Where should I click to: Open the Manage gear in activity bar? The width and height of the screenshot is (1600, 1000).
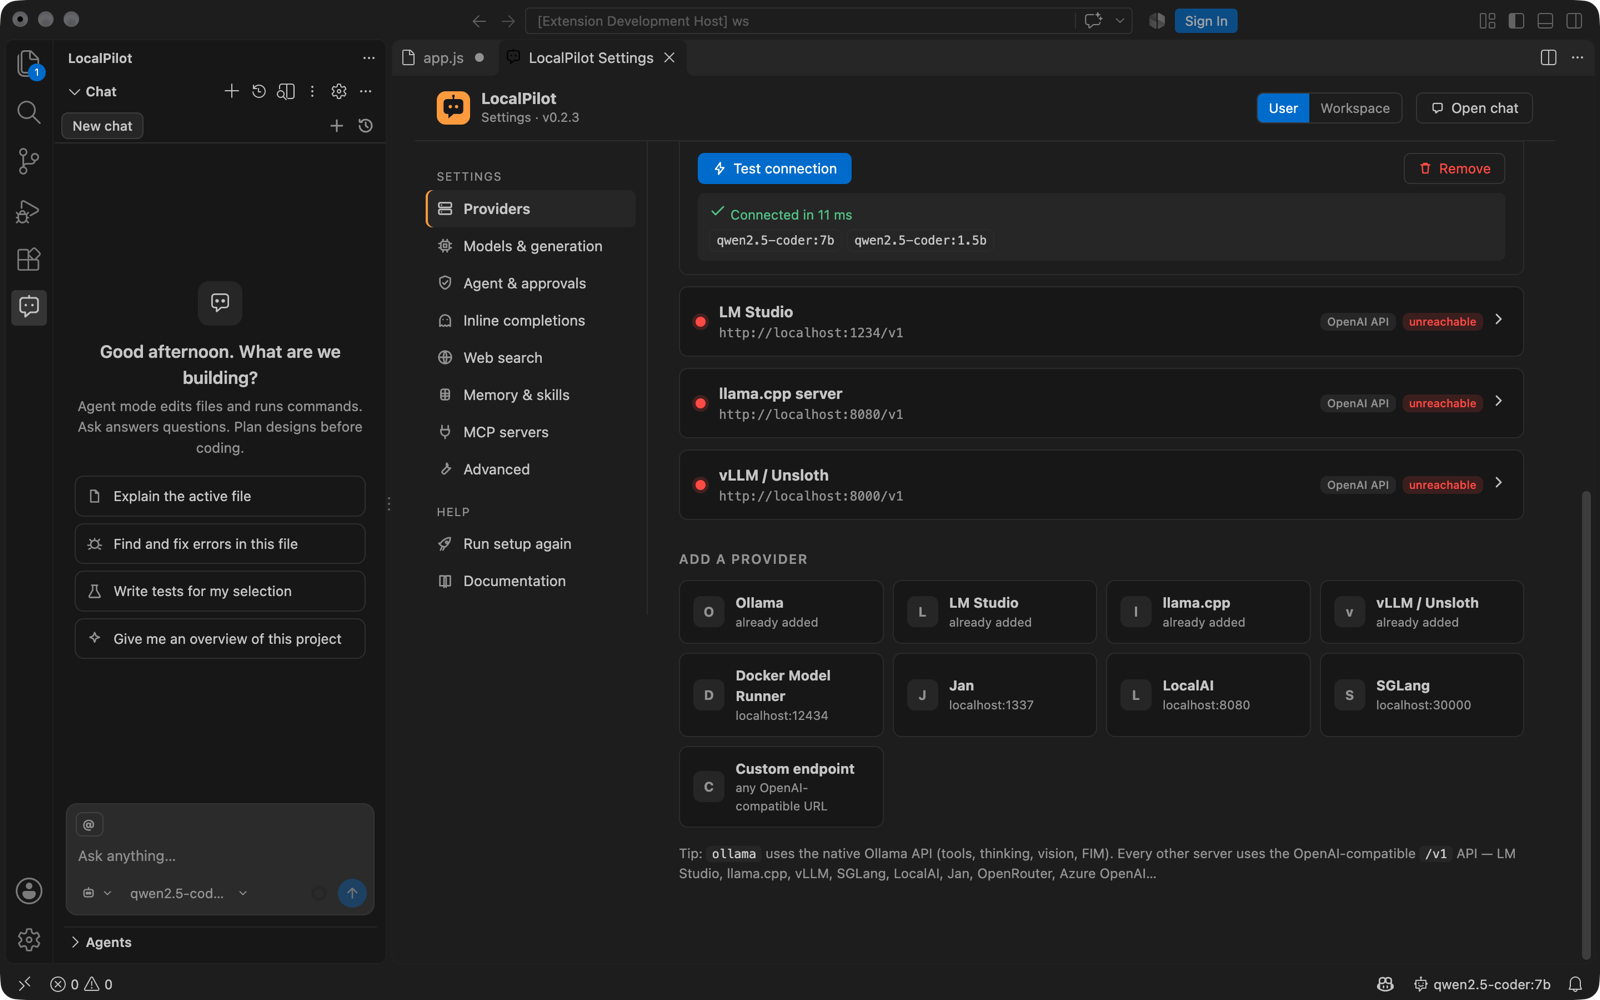point(29,939)
